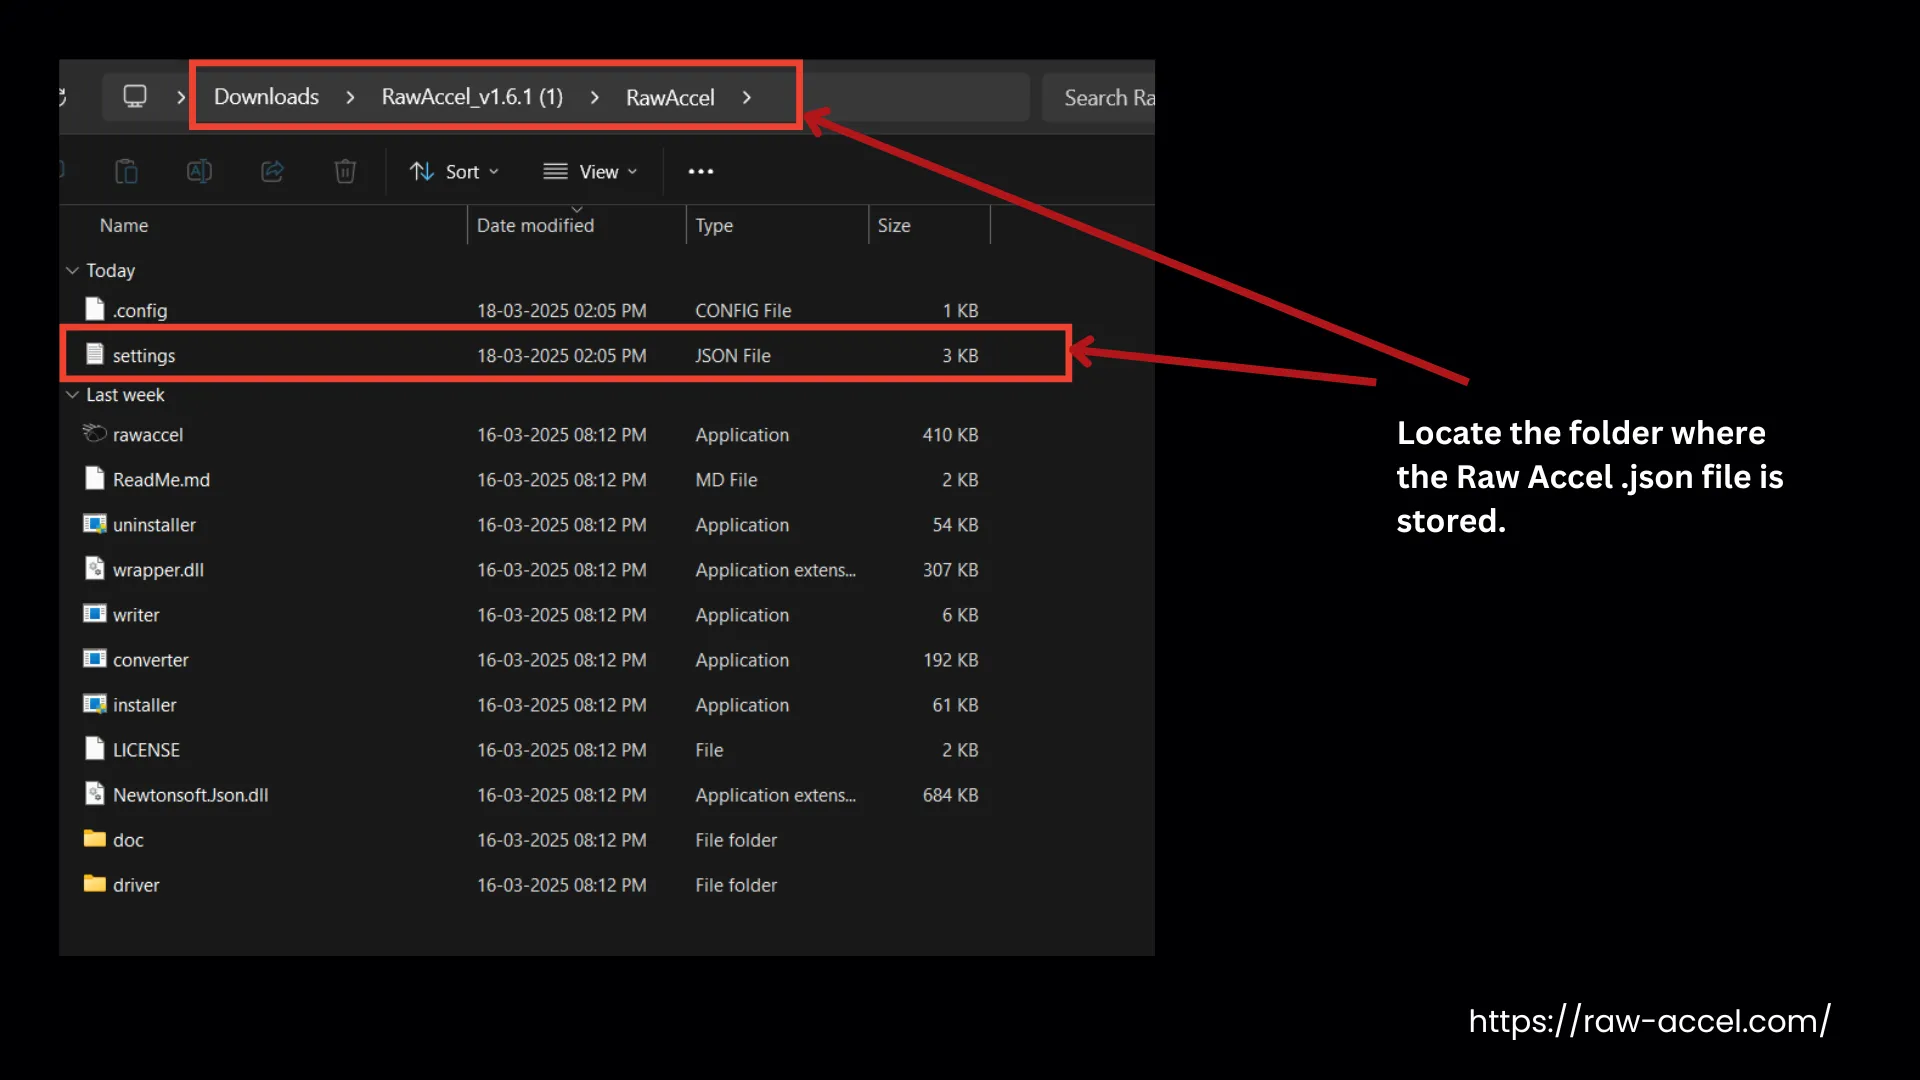Screen dimensions: 1920x1080
Task: Click the Paste clipboard icon in toolbar
Action: point(126,172)
